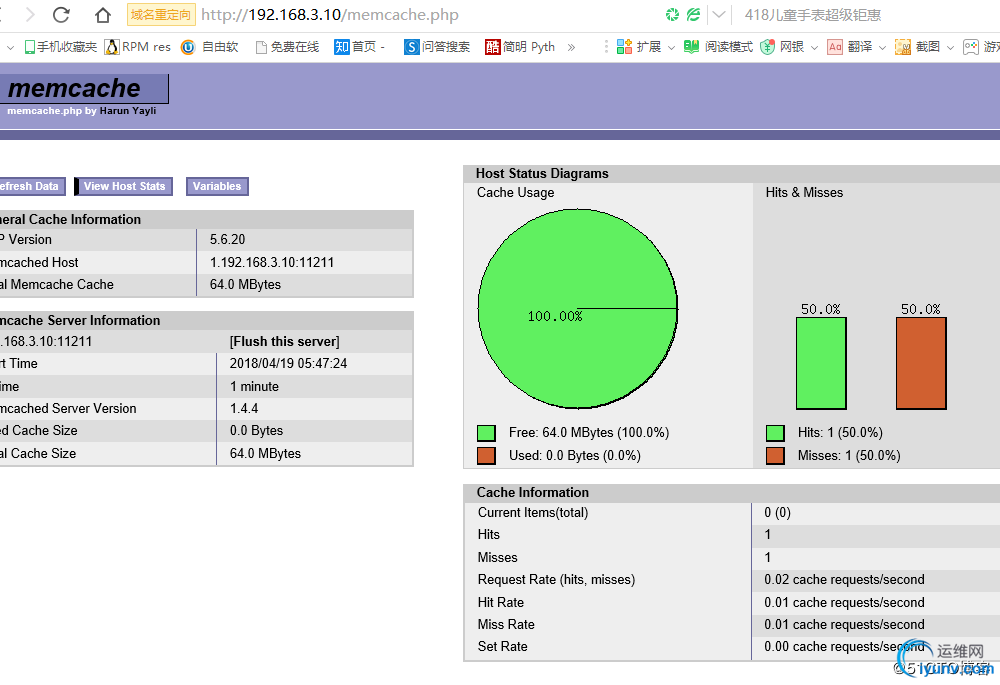Image resolution: width=1000 pixels, height=685 pixels.
Task: Click the orange Used legend swatch
Action: pos(487,455)
